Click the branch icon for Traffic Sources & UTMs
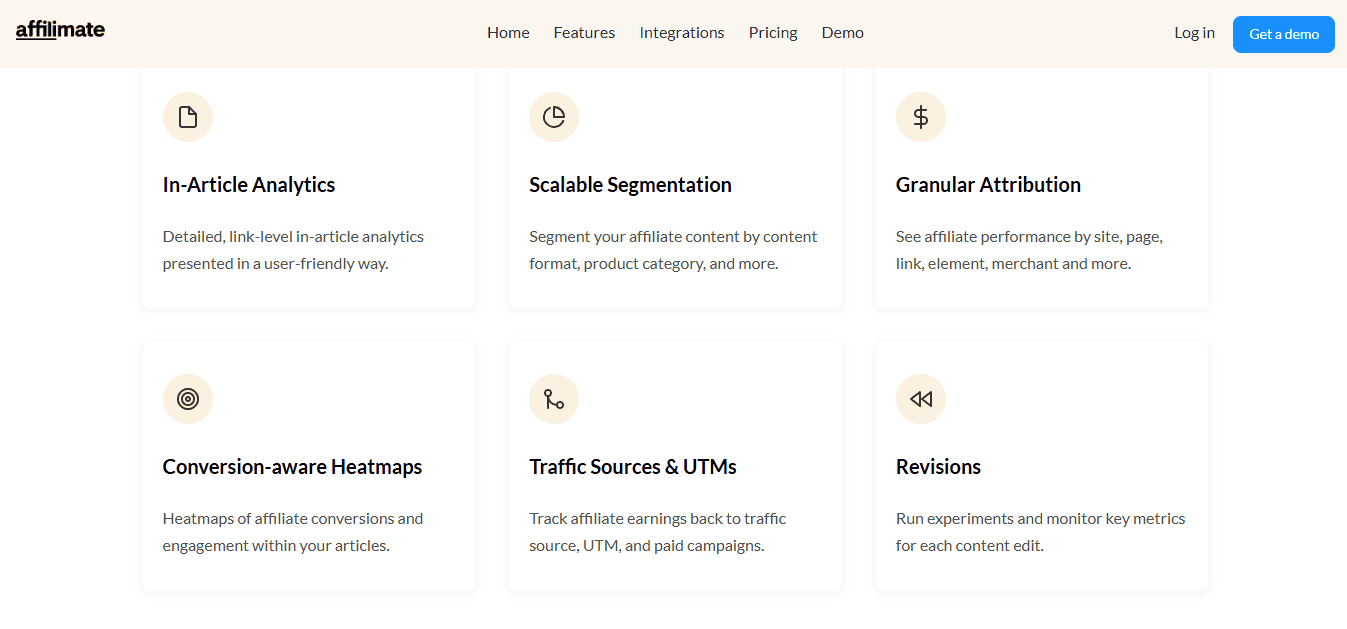This screenshot has height=629, width=1347. tap(554, 399)
